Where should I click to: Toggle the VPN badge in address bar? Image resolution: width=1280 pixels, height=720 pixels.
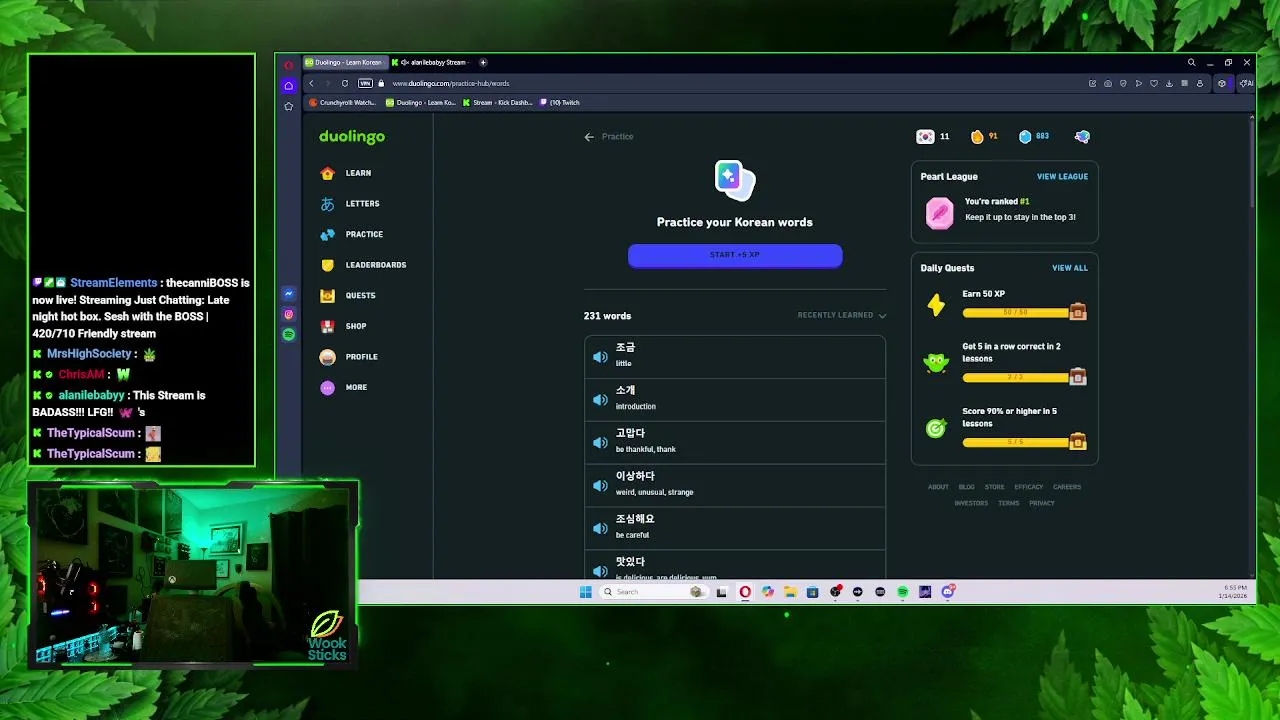(x=365, y=84)
